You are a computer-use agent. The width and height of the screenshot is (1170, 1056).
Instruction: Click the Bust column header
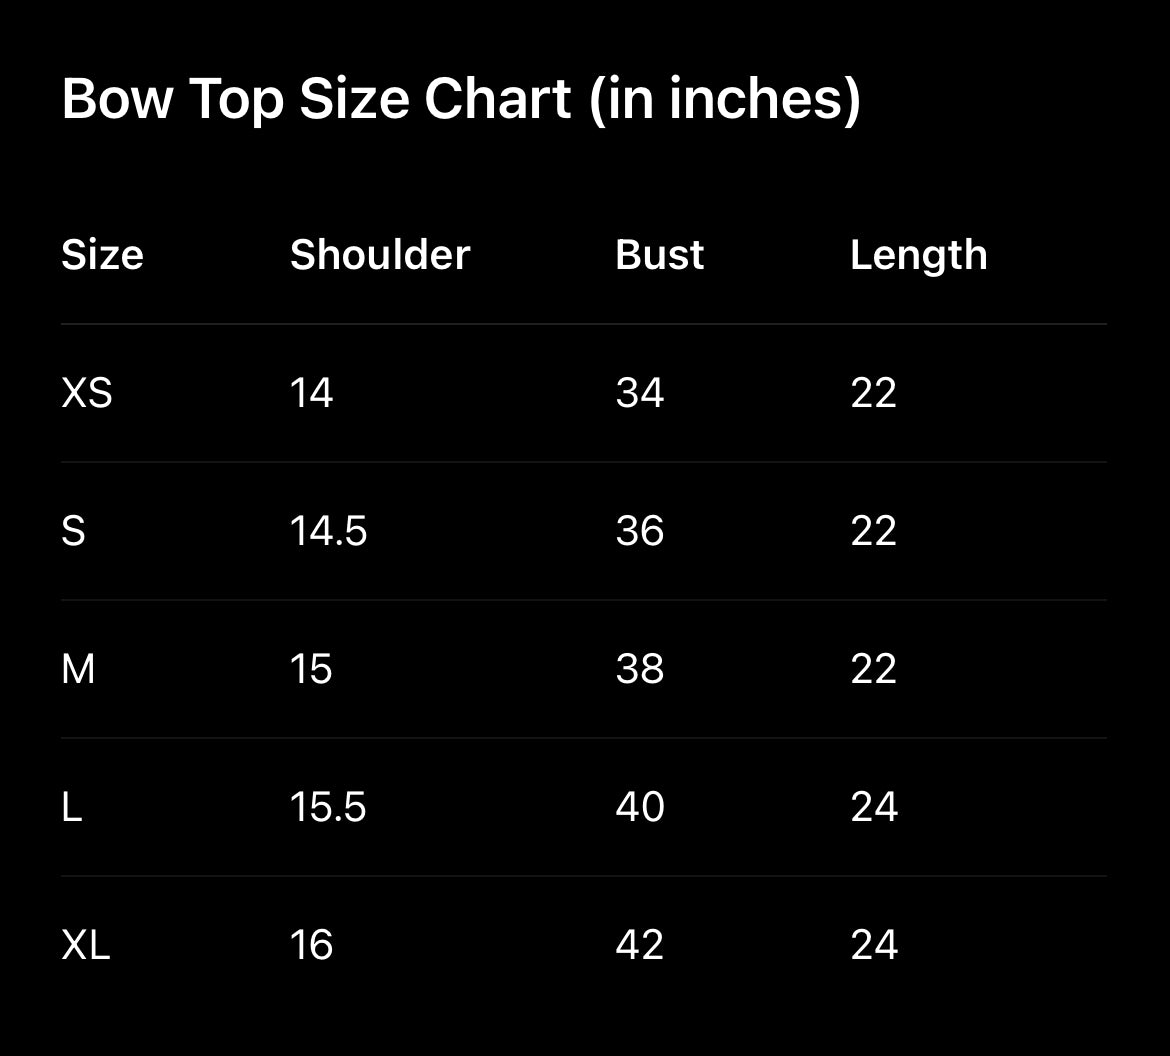(x=659, y=255)
